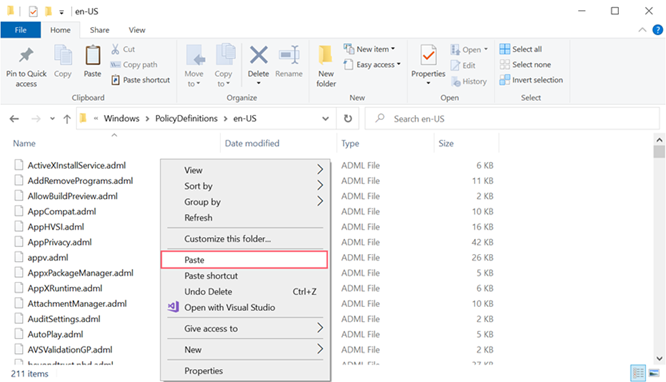Click the Paste clipboard icon in ribbon

click(x=92, y=56)
